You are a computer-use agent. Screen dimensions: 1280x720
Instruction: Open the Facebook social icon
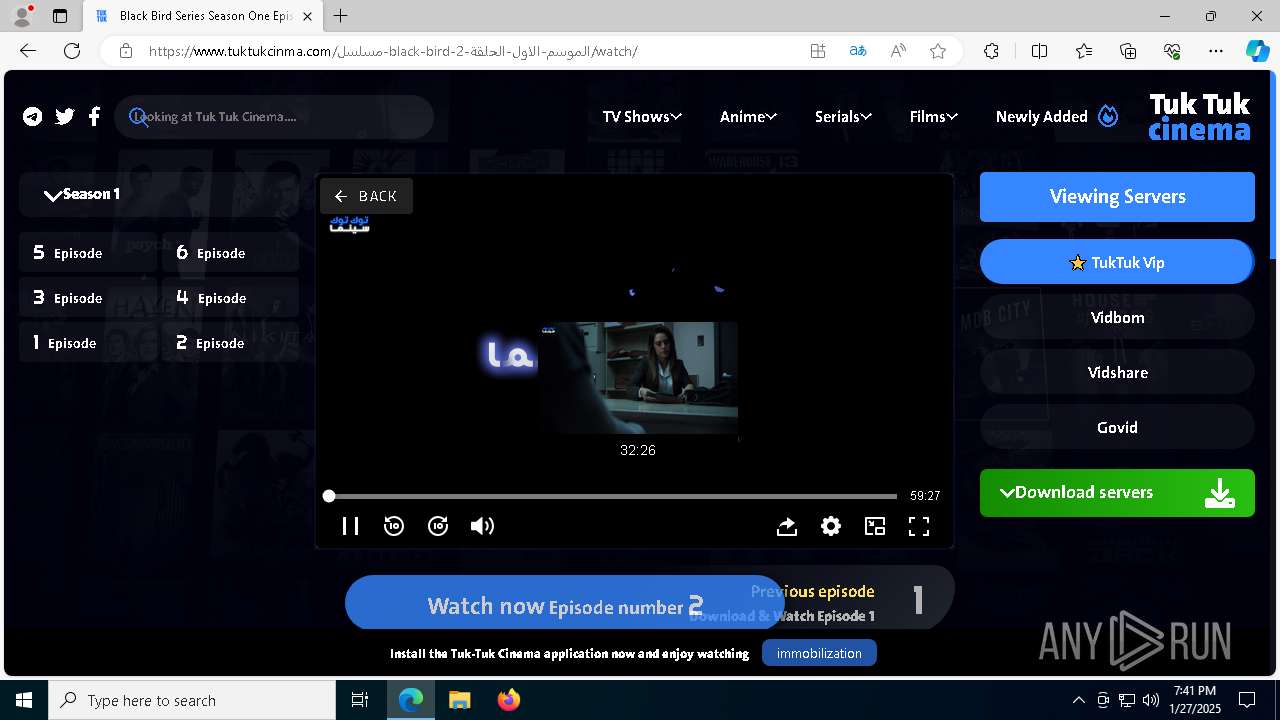(94, 117)
